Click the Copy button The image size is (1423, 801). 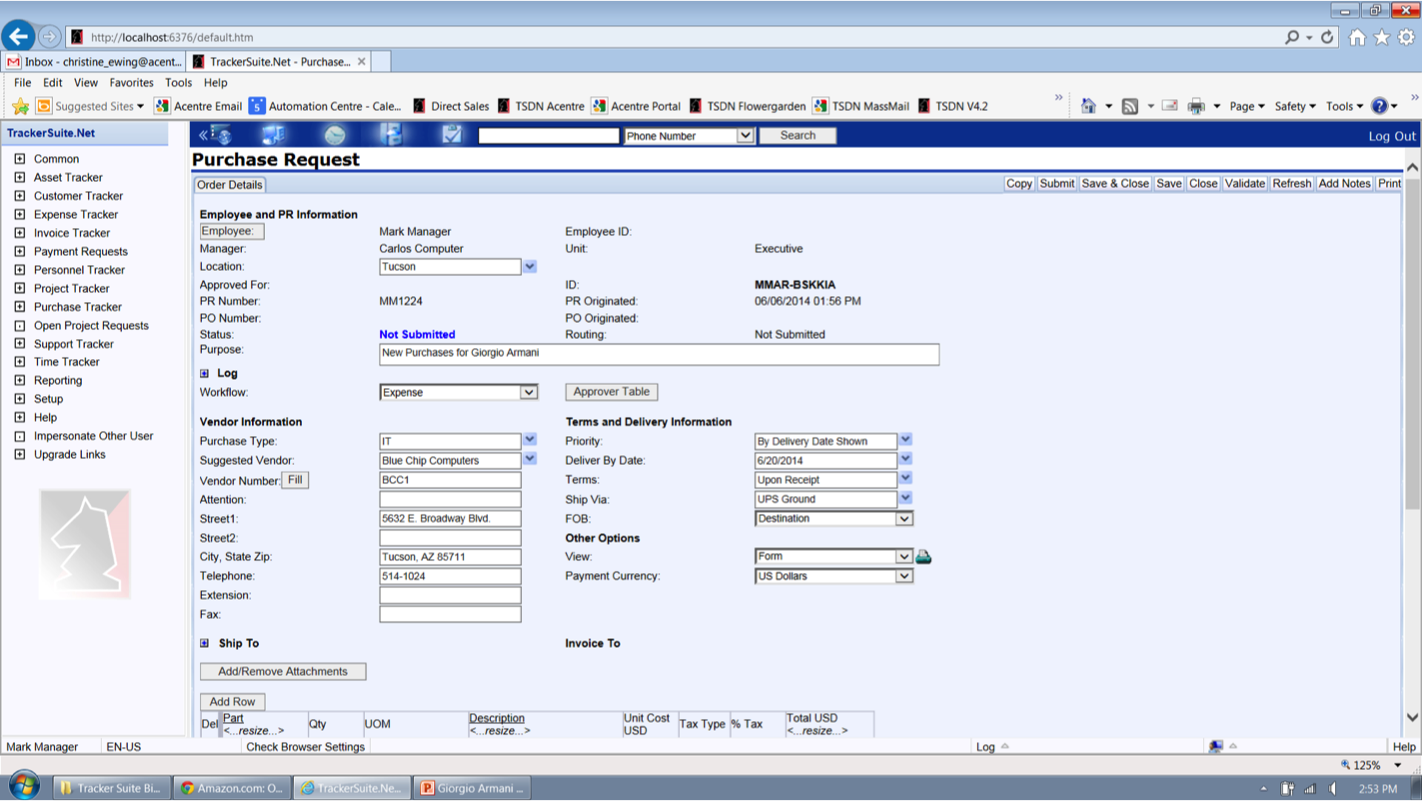pos(1019,184)
